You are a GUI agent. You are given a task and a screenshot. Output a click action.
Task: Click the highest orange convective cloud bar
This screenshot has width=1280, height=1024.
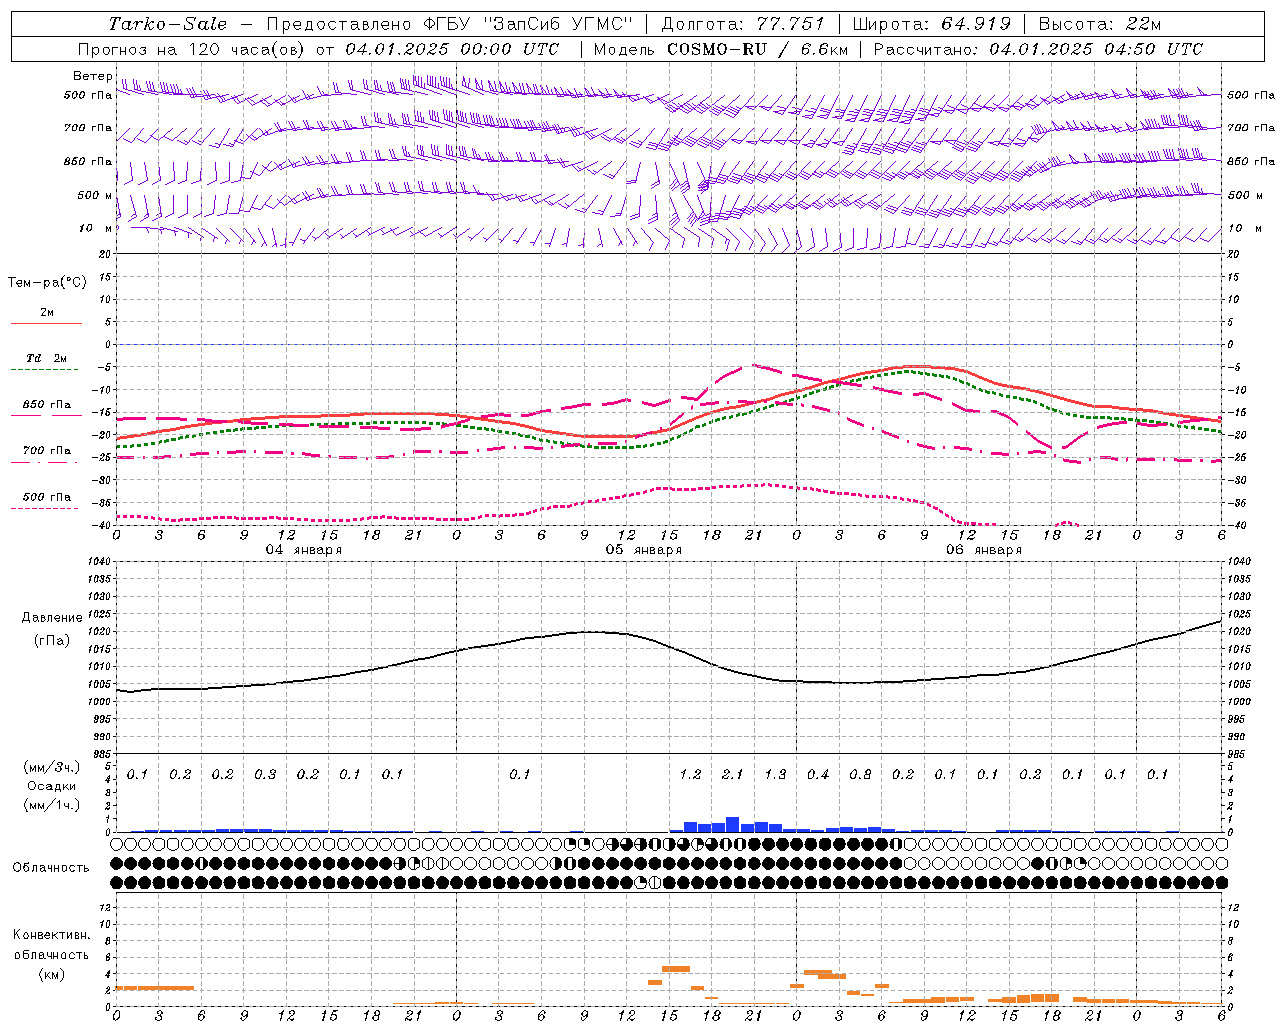[676, 968]
